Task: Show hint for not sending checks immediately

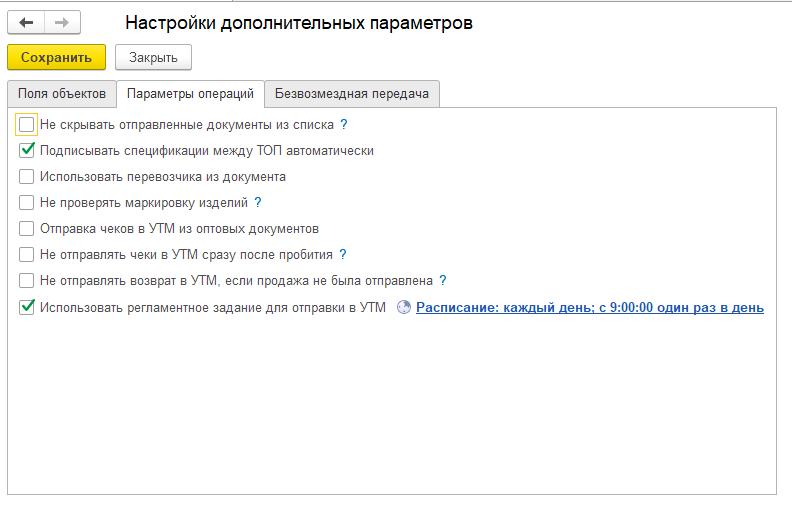Action: pos(342,255)
